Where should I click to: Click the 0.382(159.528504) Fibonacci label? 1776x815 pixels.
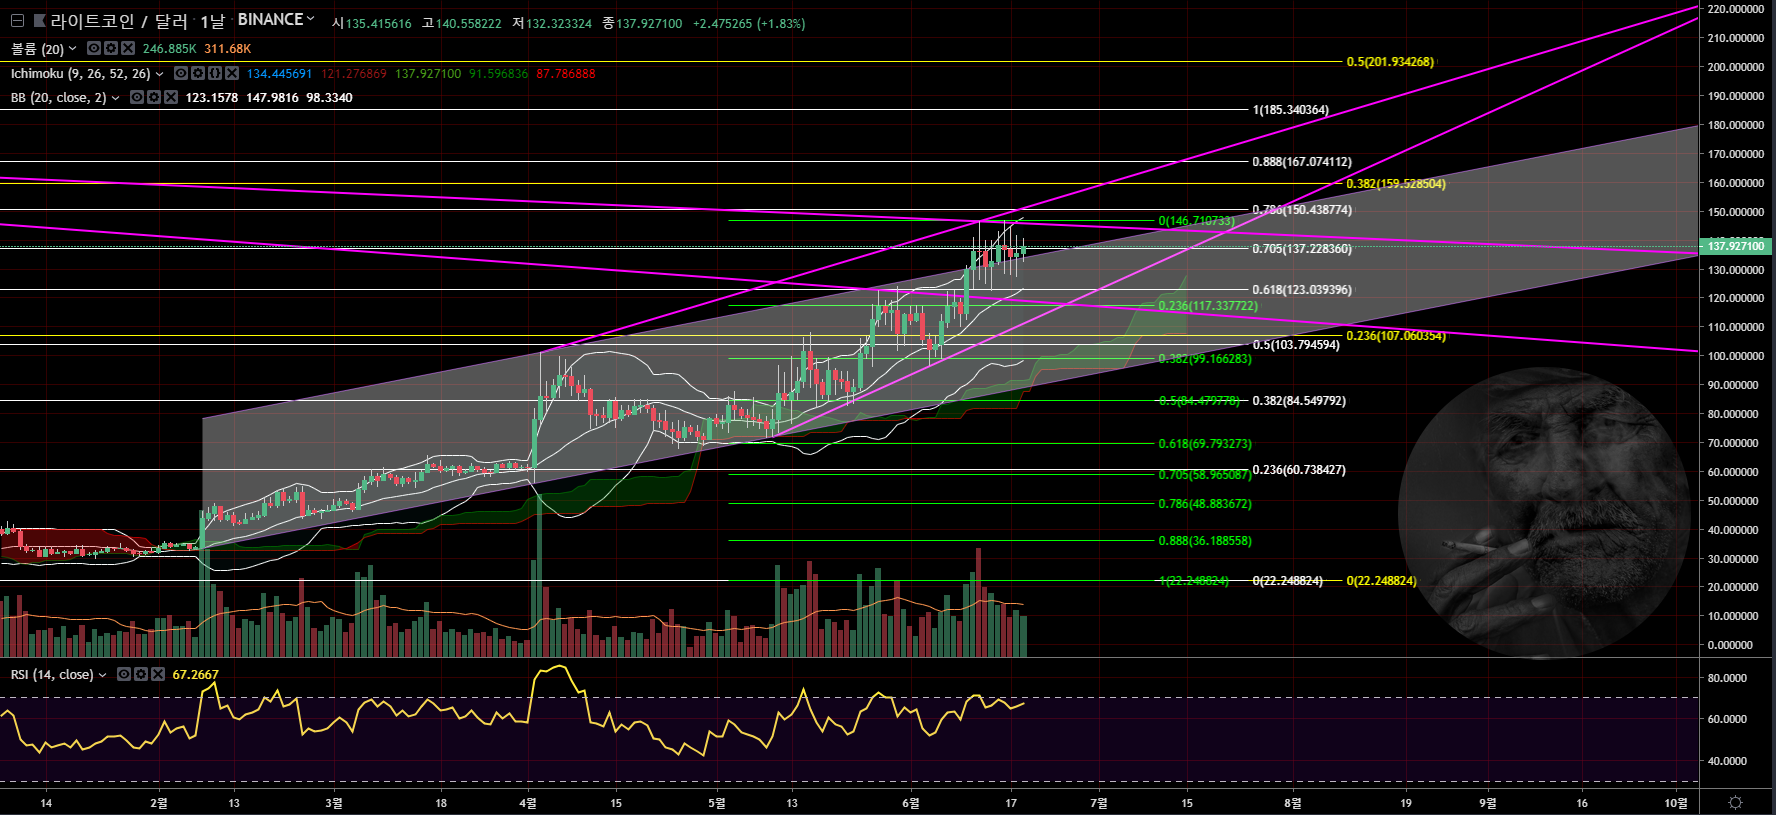tap(1396, 184)
